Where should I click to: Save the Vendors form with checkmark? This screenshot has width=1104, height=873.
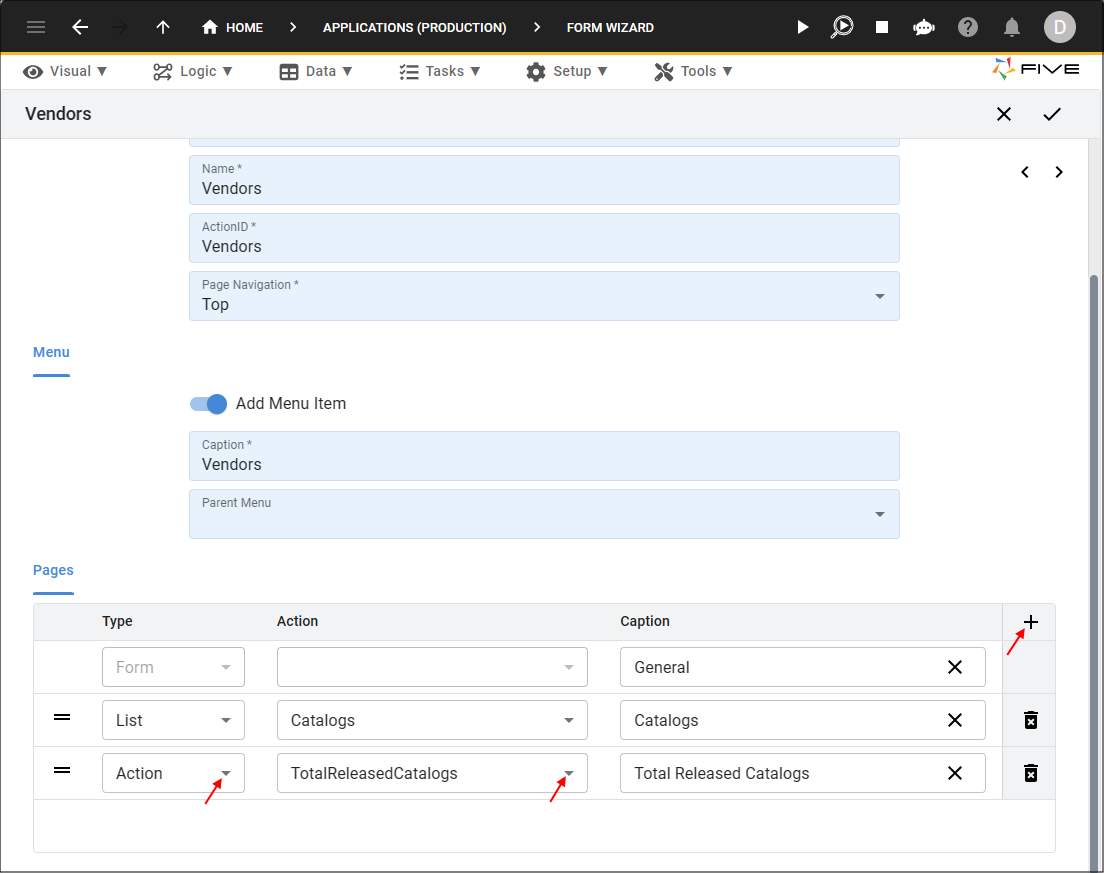click(x=1052, y=114)
